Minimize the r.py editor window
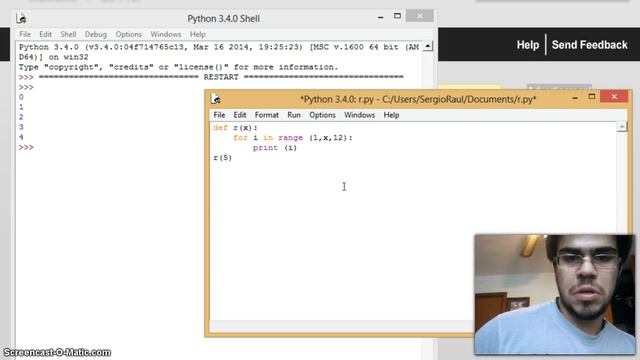This screenshot has height=360, width=640. tap(575, 98)
